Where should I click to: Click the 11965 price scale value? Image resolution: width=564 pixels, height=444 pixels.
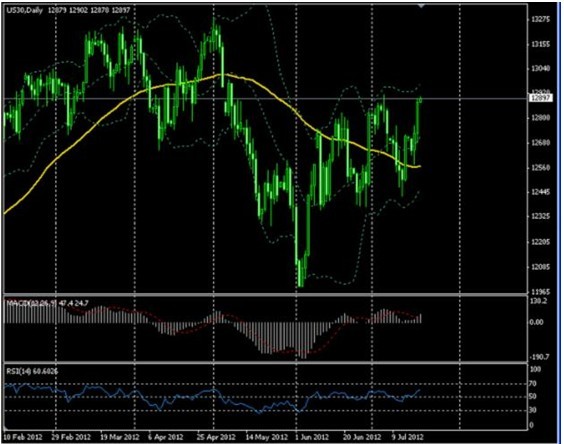pyautogui.click(x=541, y=291)
